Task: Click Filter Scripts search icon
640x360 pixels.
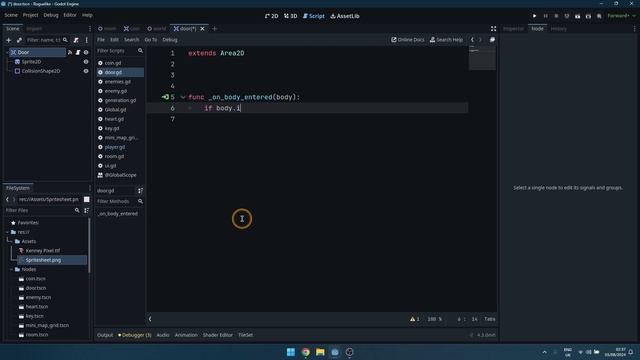Action: pyautogui.click(x=140, y=51)
